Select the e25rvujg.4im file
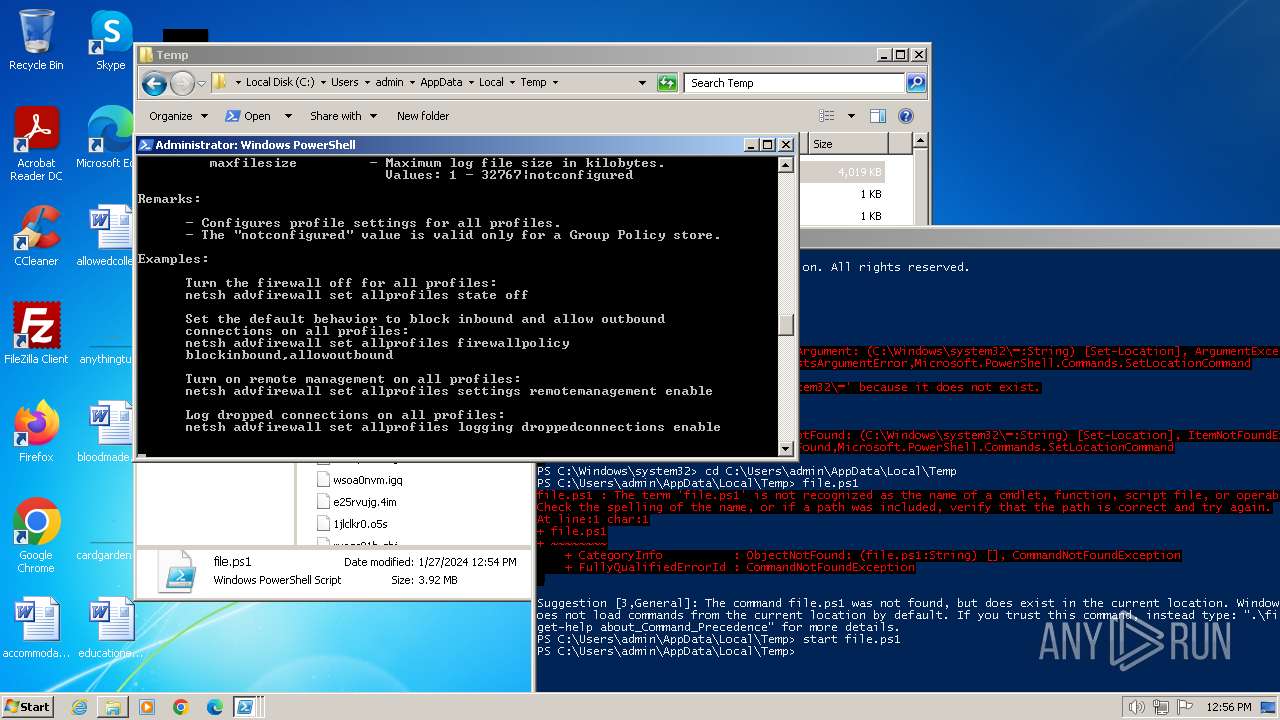1280x720 pixels. click(x=357, y=502)
